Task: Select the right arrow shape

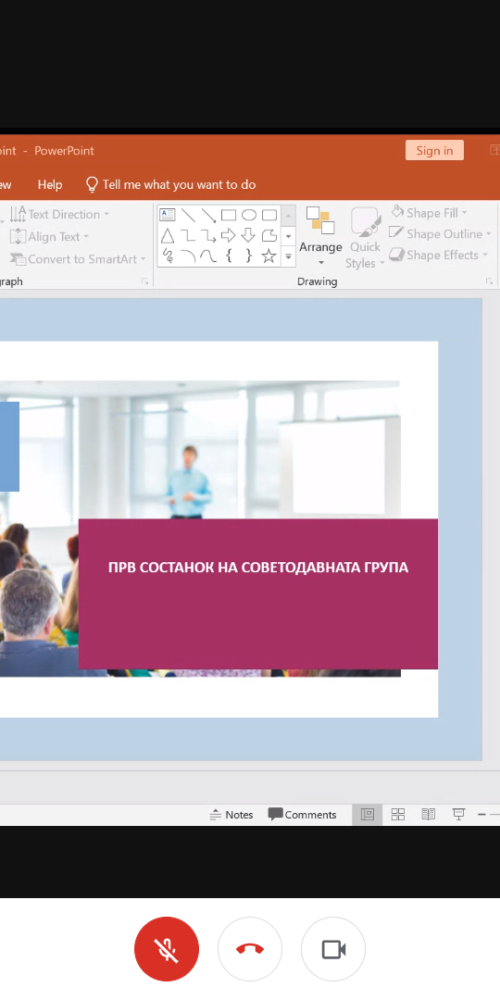Action: coord(228,235)
